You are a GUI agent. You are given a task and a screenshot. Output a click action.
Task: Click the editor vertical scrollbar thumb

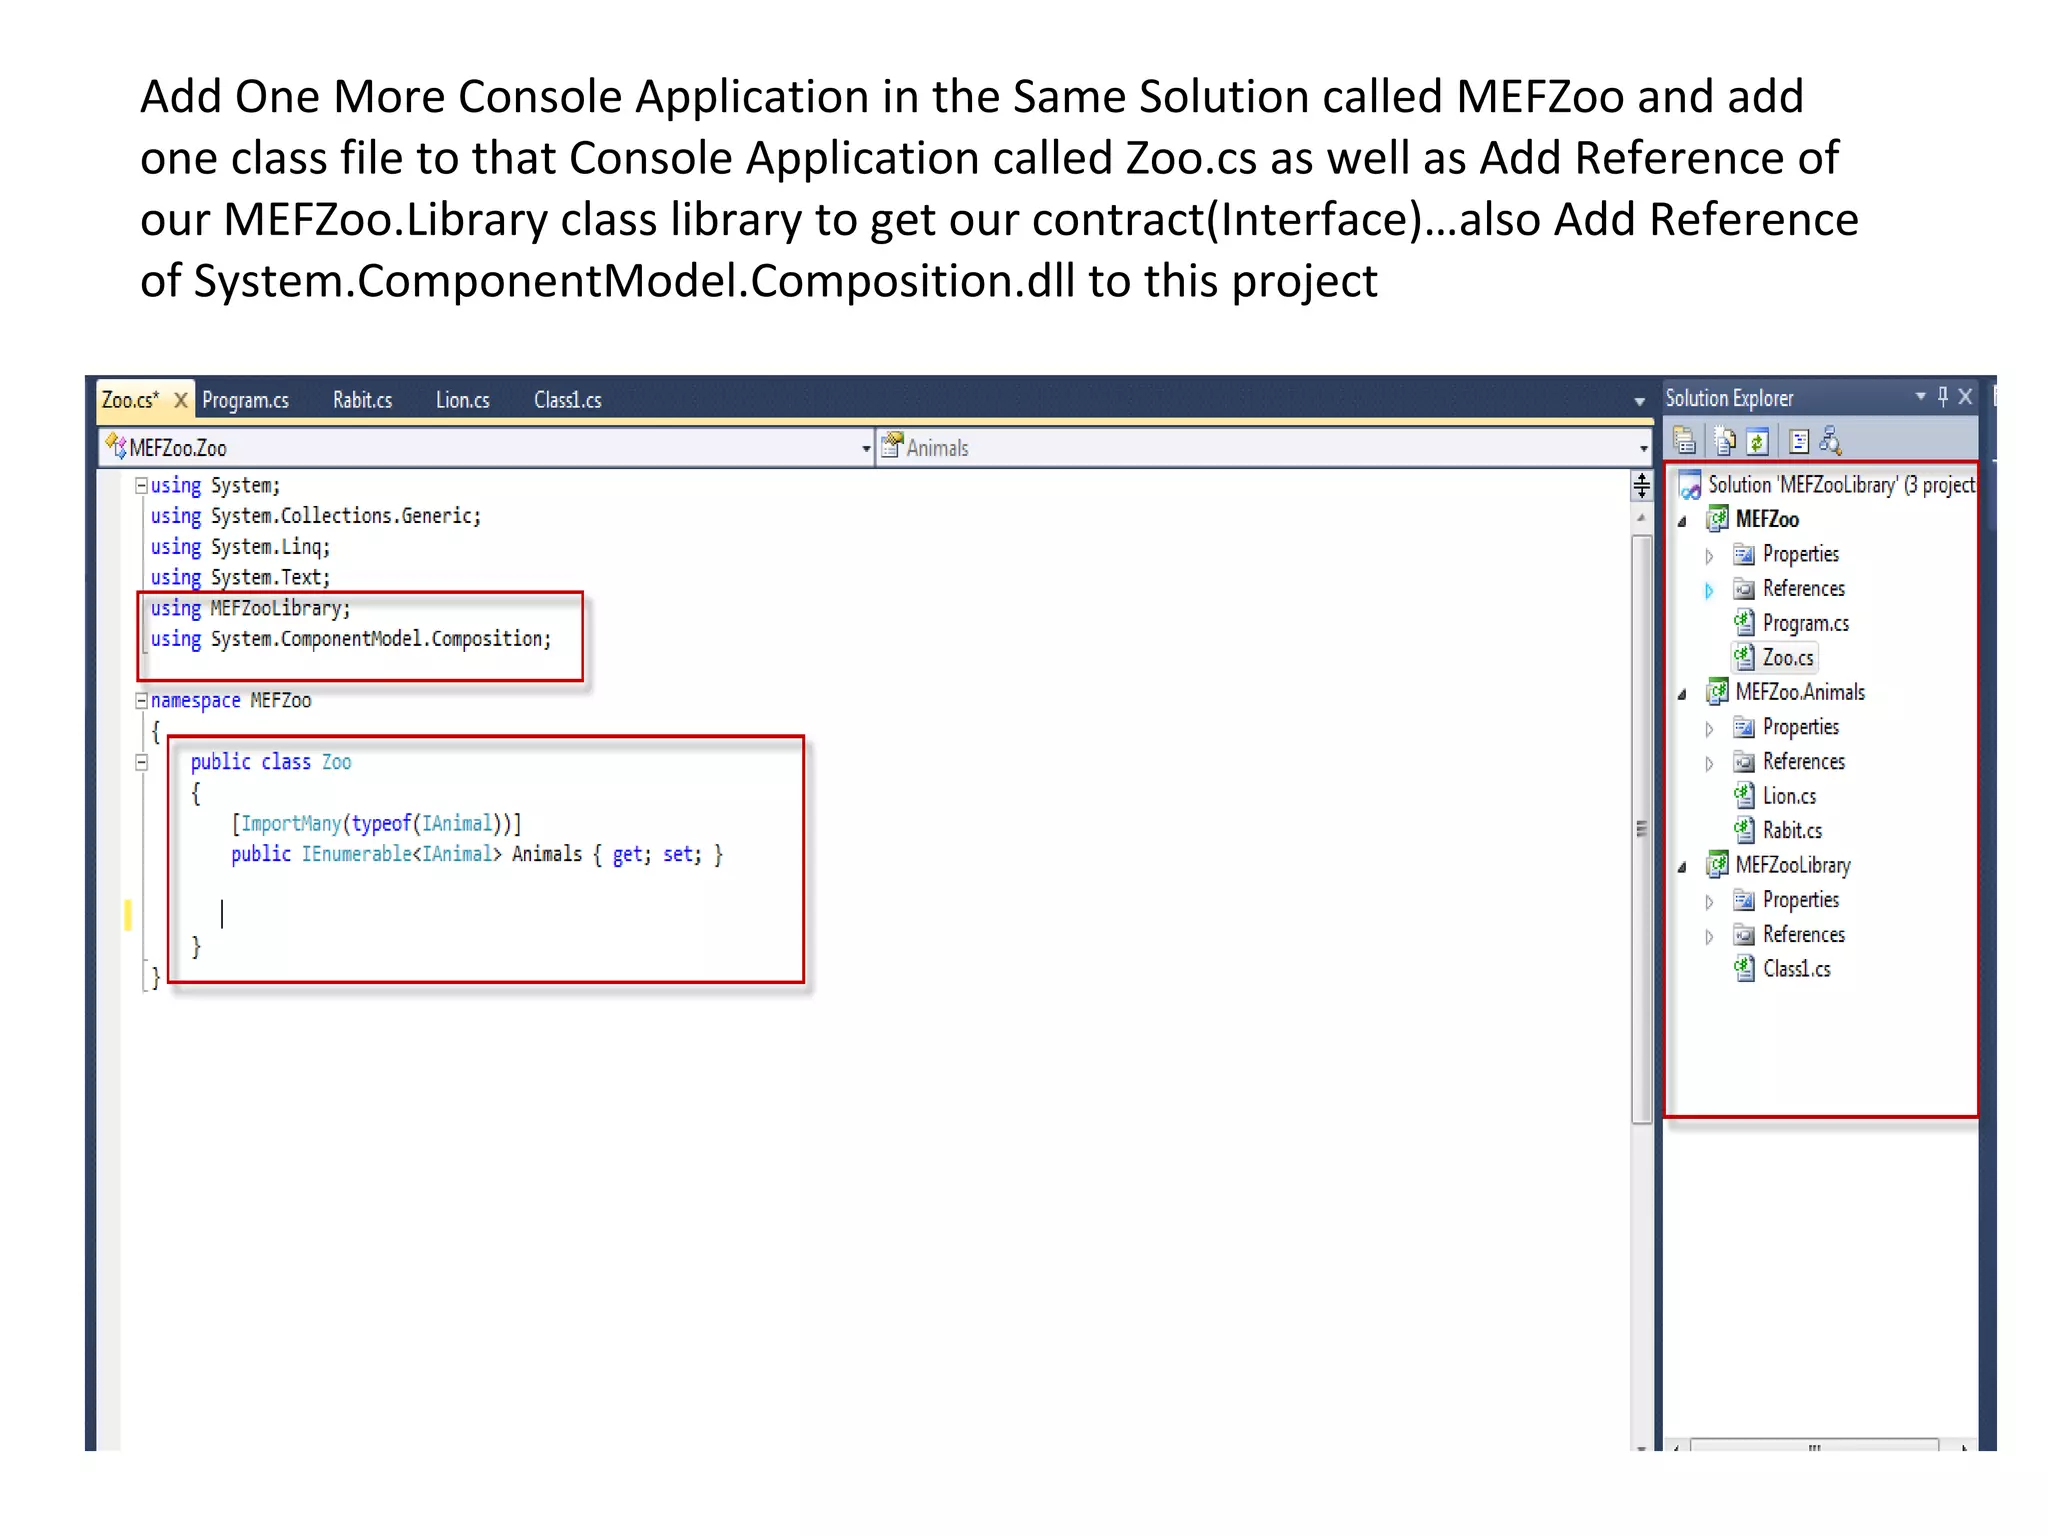pos(1641,828)
